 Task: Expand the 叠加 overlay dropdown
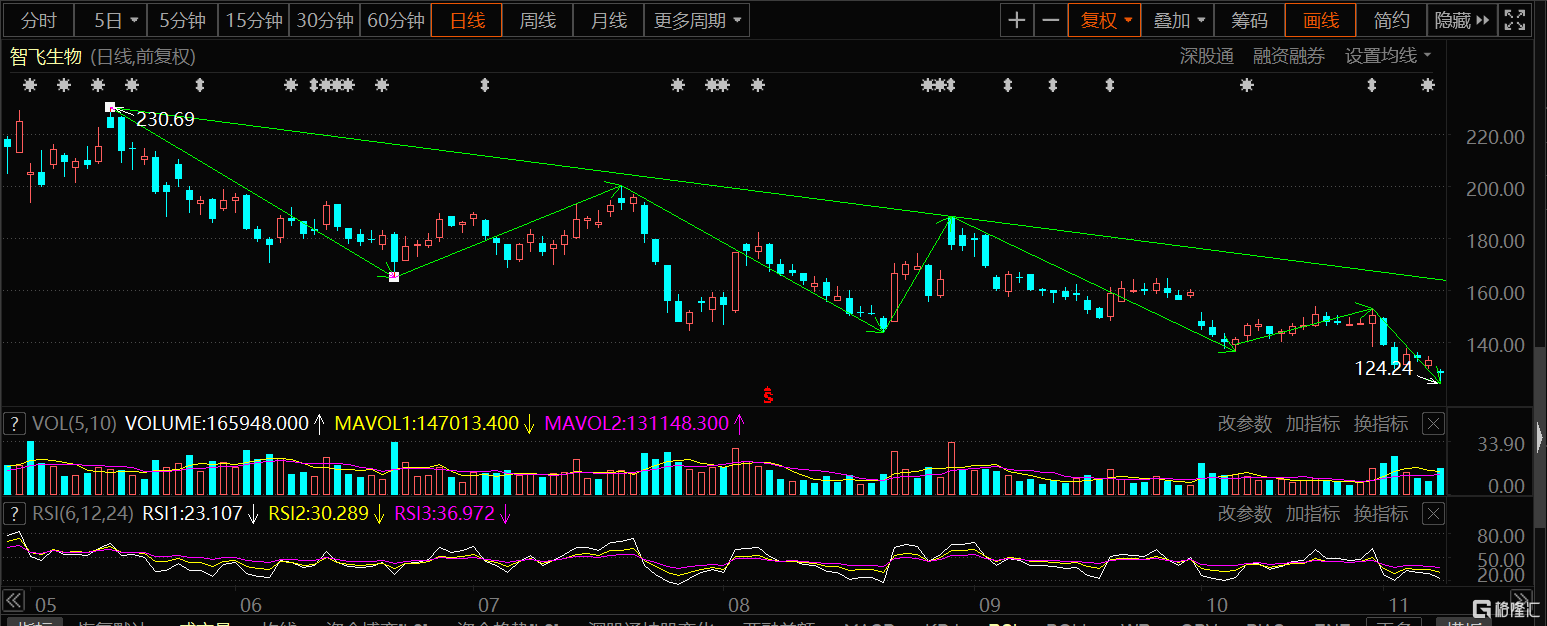click(1179, 20)
